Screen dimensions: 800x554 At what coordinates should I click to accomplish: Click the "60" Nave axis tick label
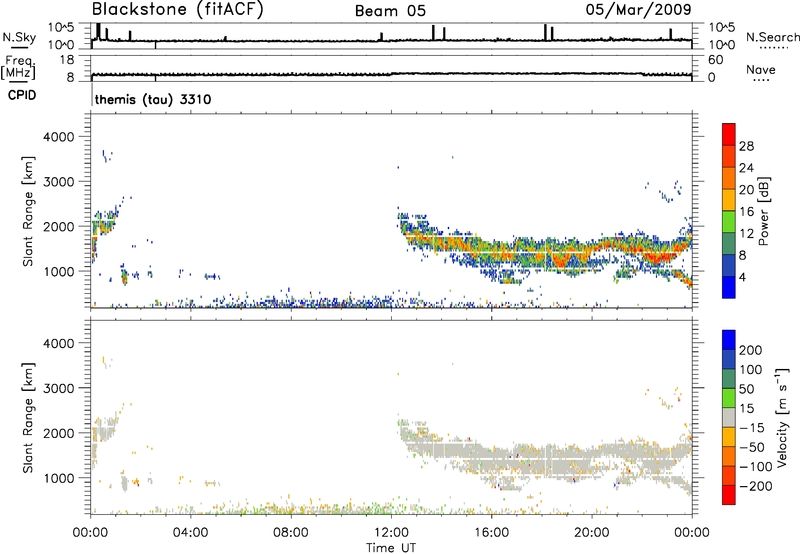pyautogui.click(x=715, y=60)
